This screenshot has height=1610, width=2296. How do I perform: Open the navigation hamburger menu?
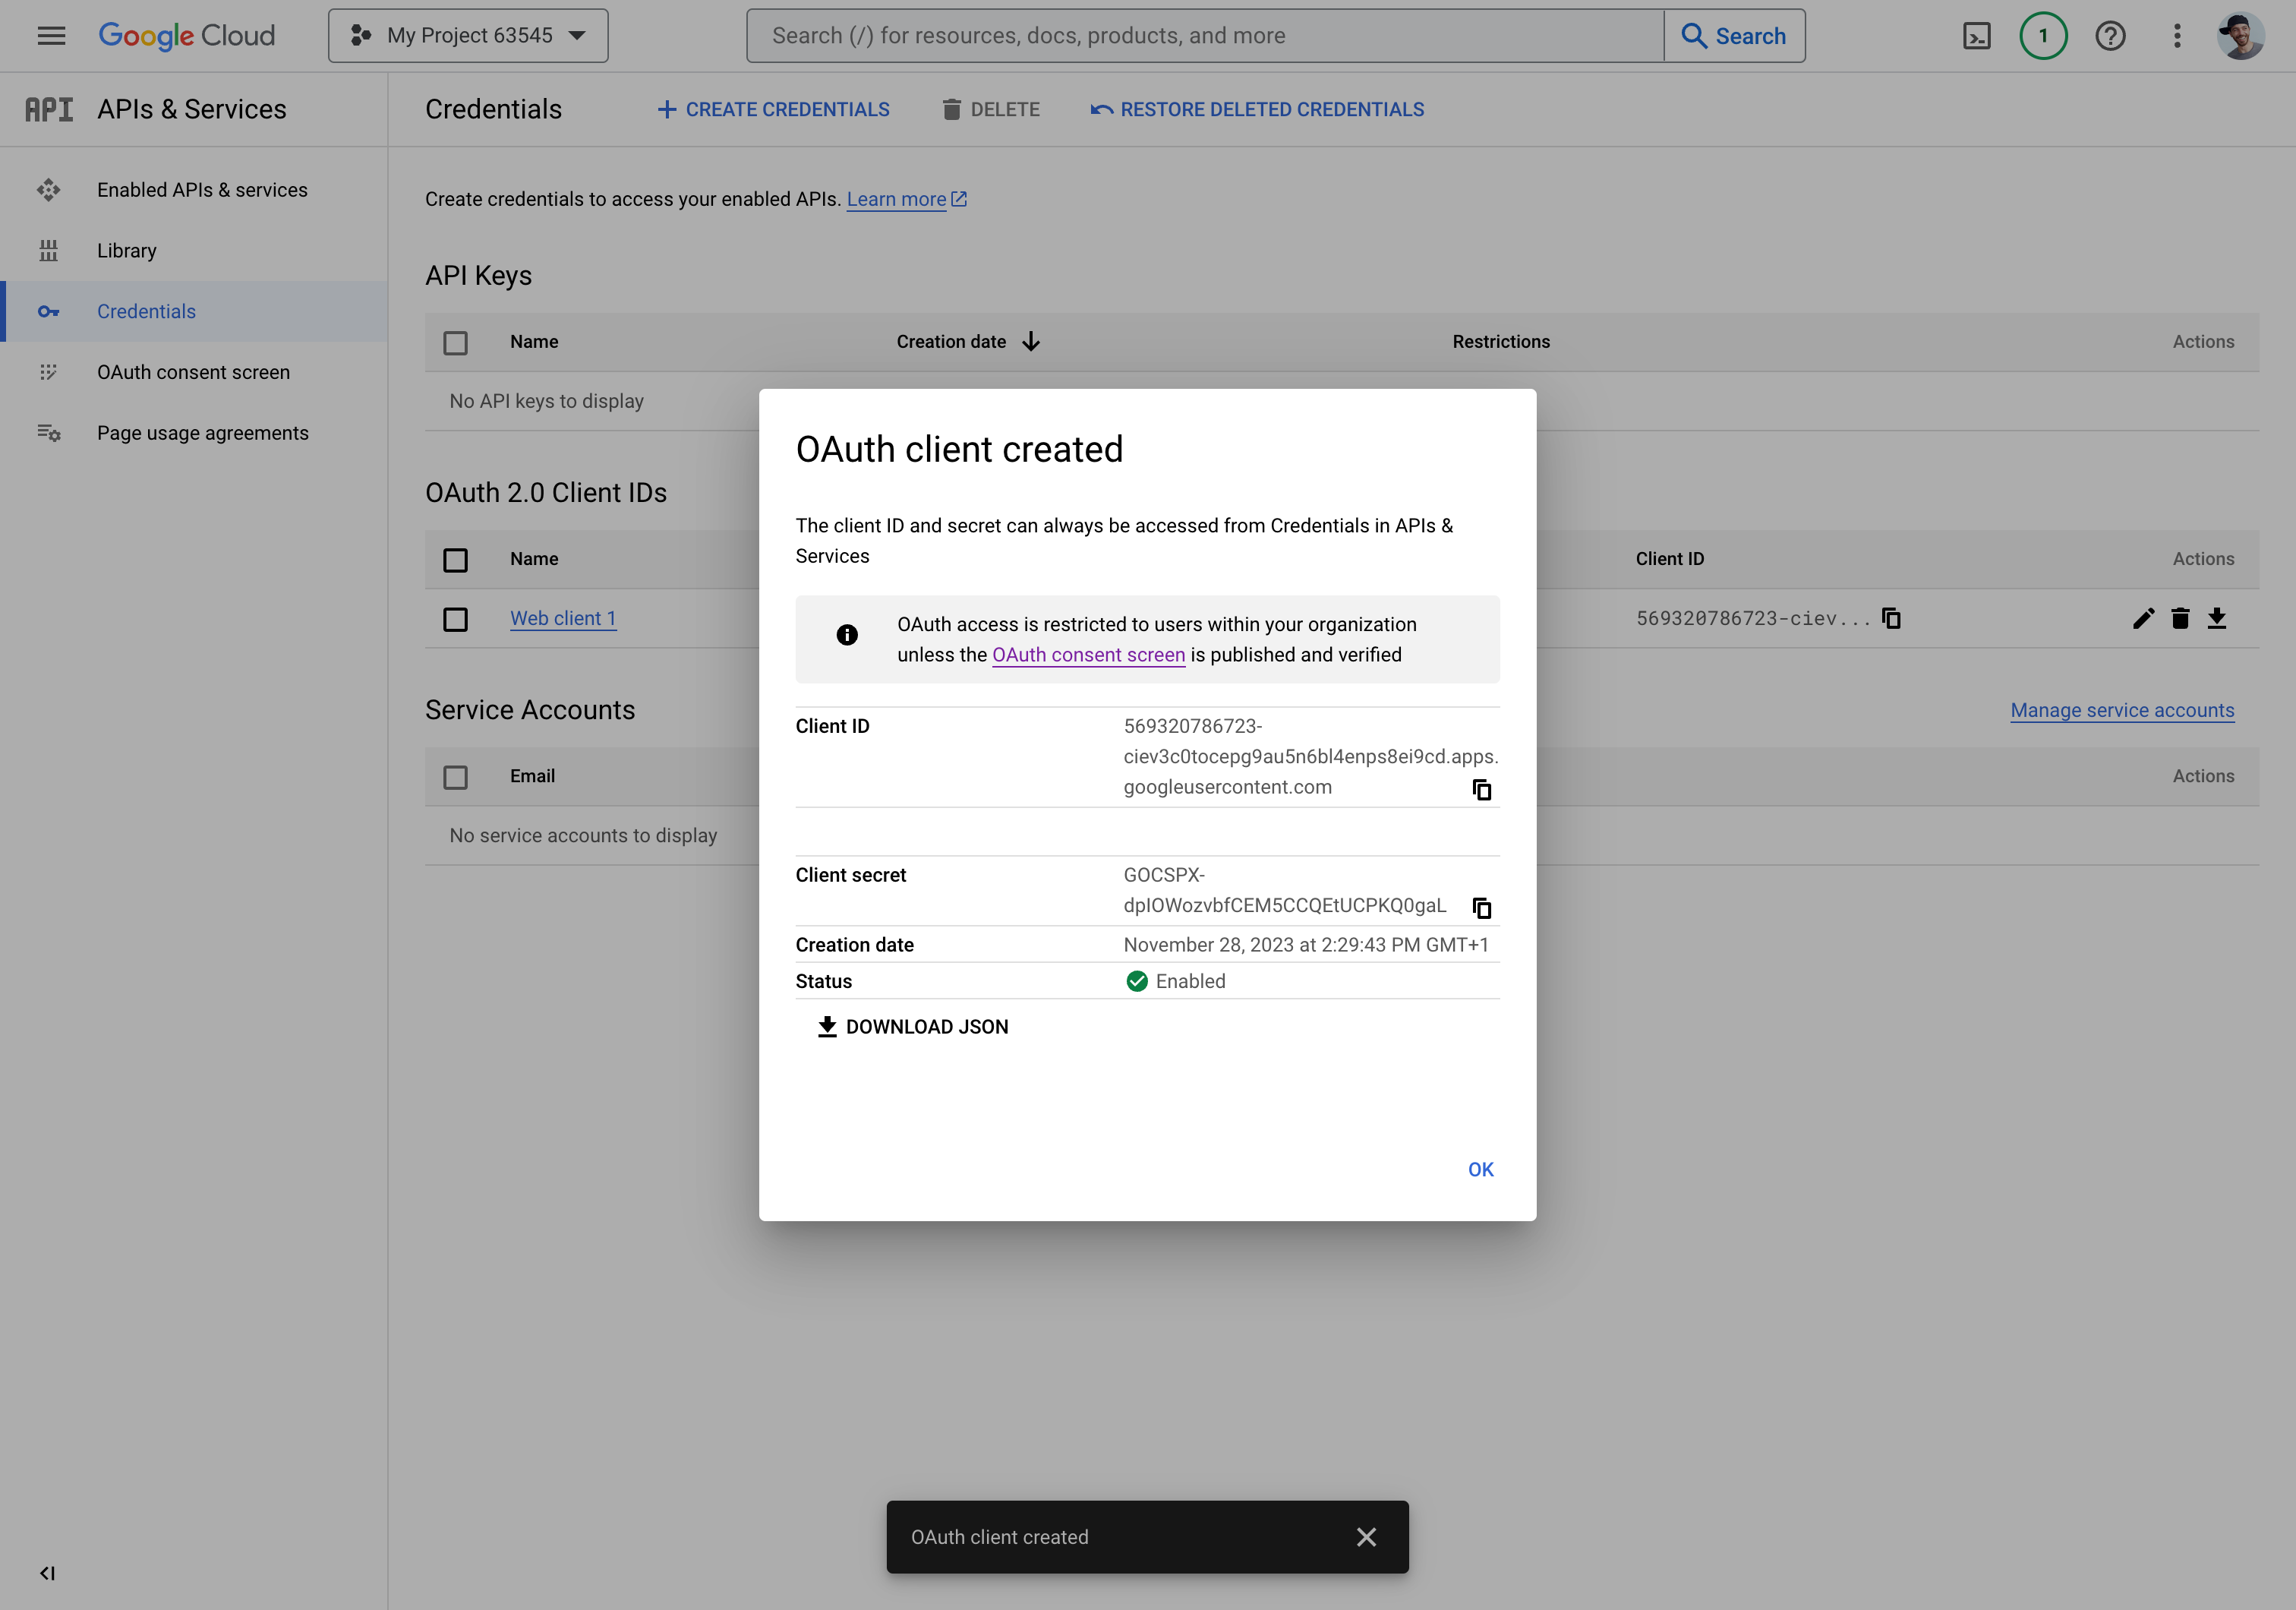[51, 35]
